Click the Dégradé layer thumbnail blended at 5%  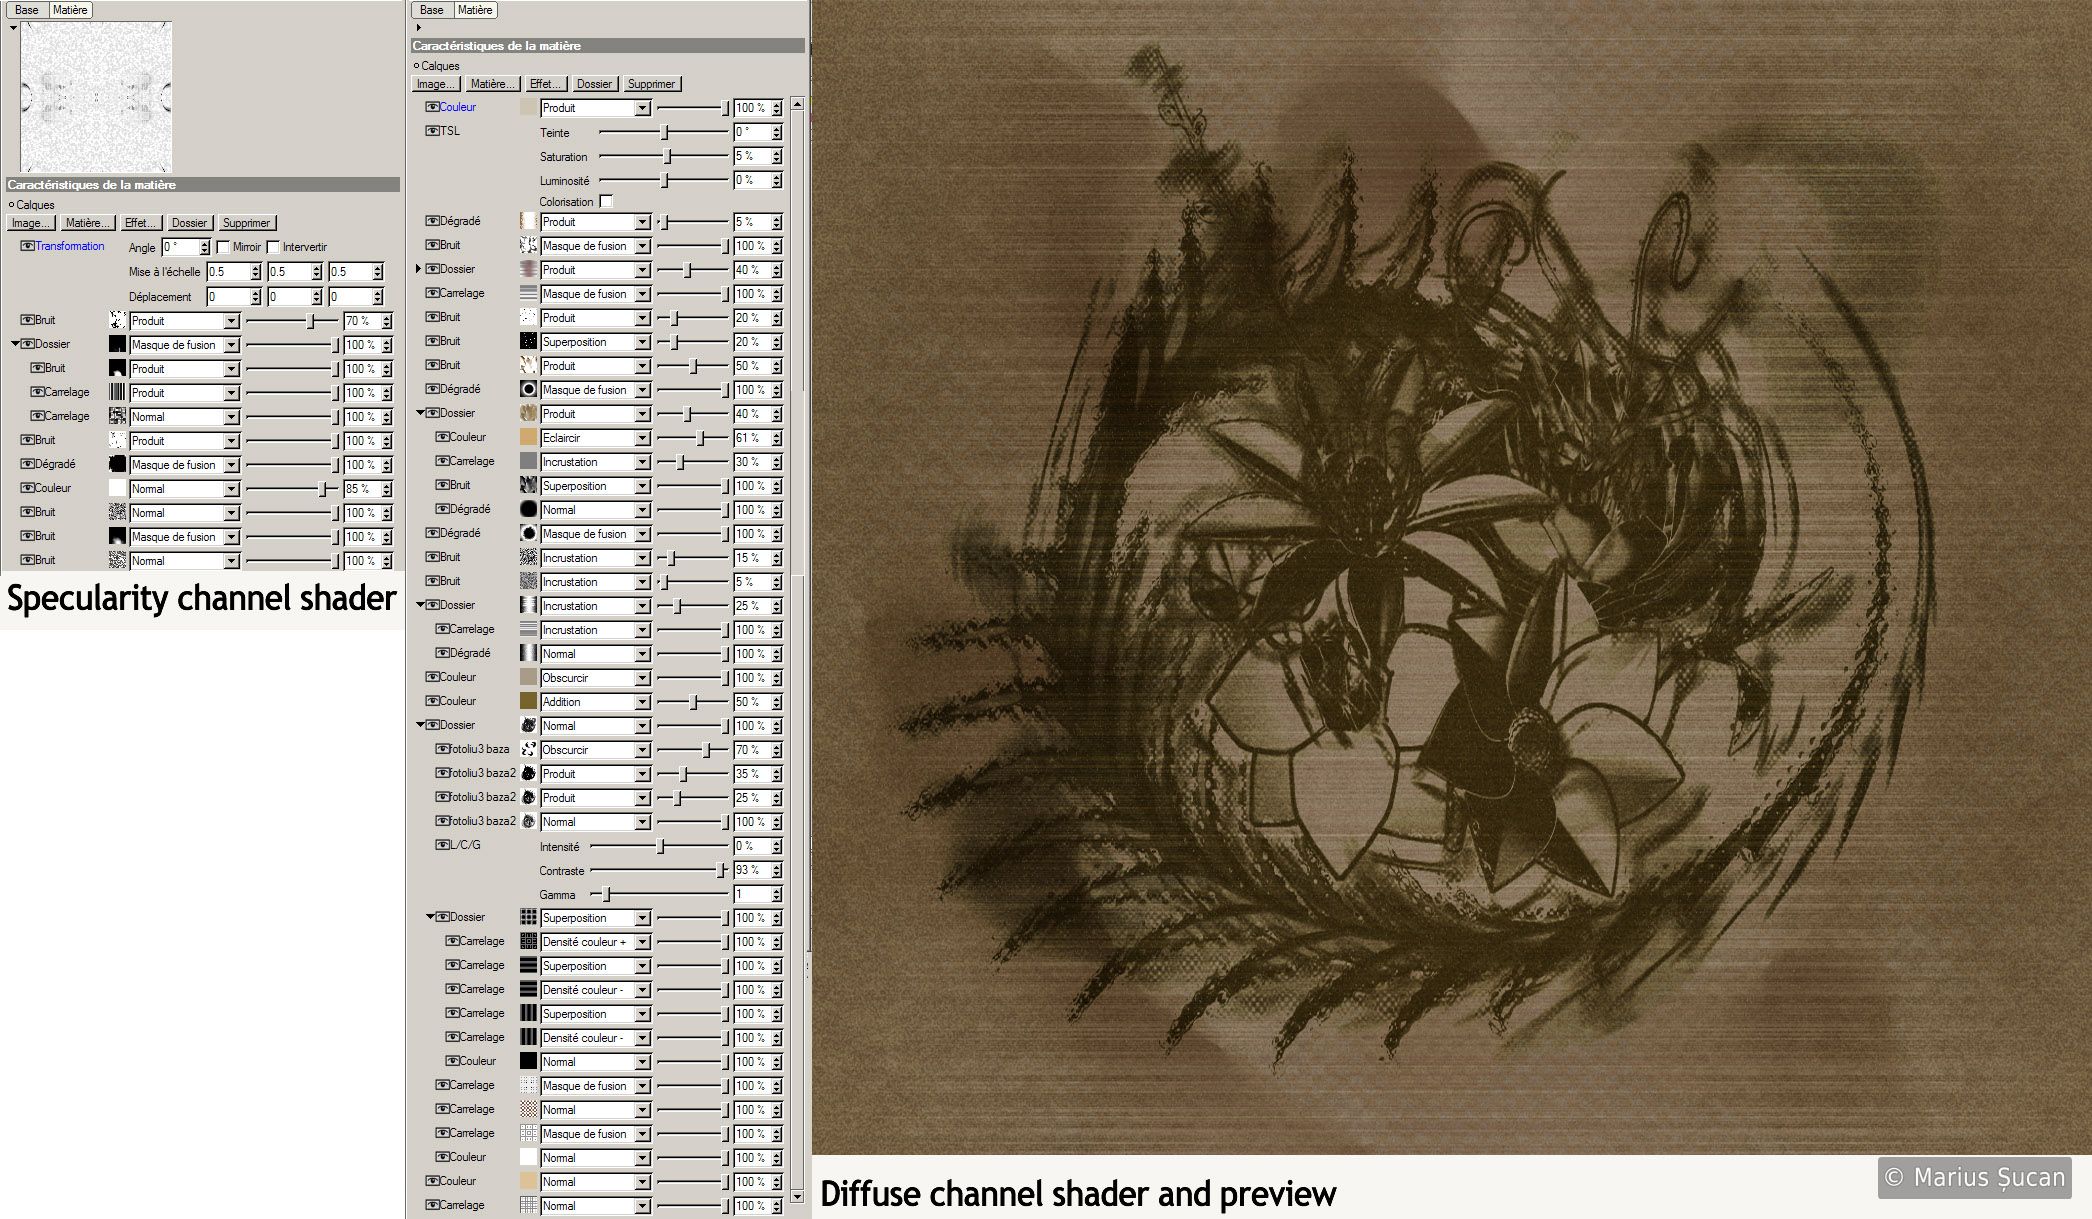click(528, 221)
